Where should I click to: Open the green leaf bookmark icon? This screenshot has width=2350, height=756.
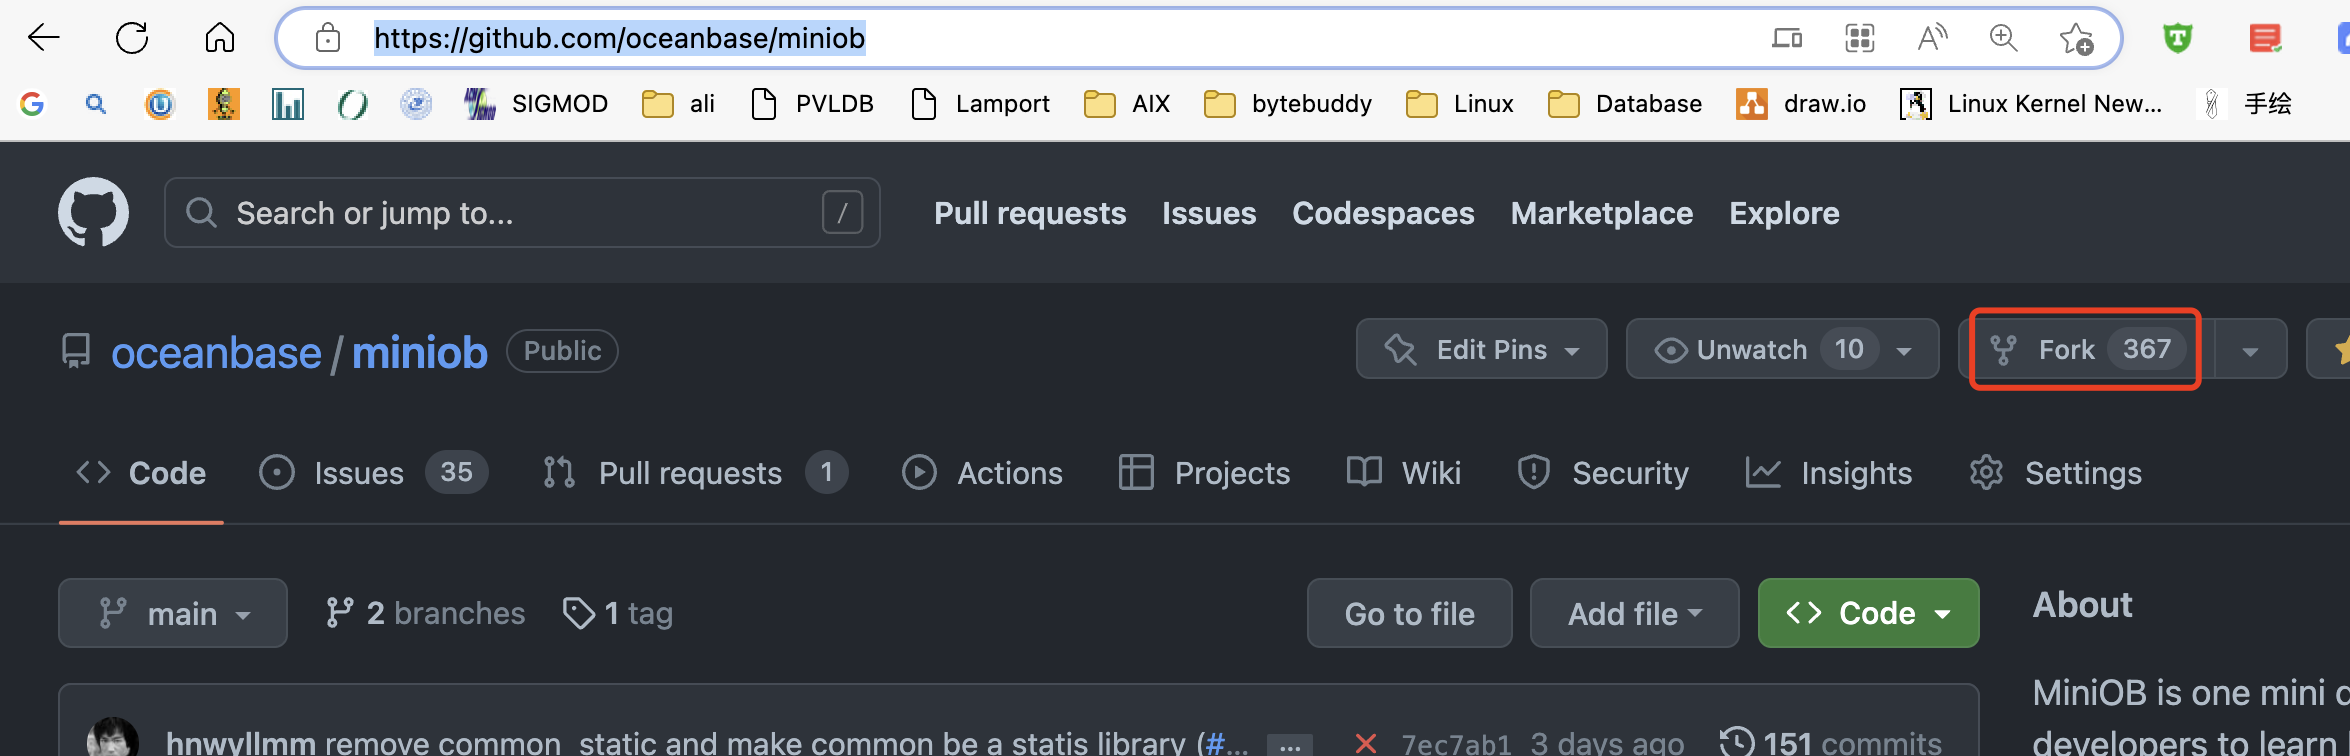352,103
